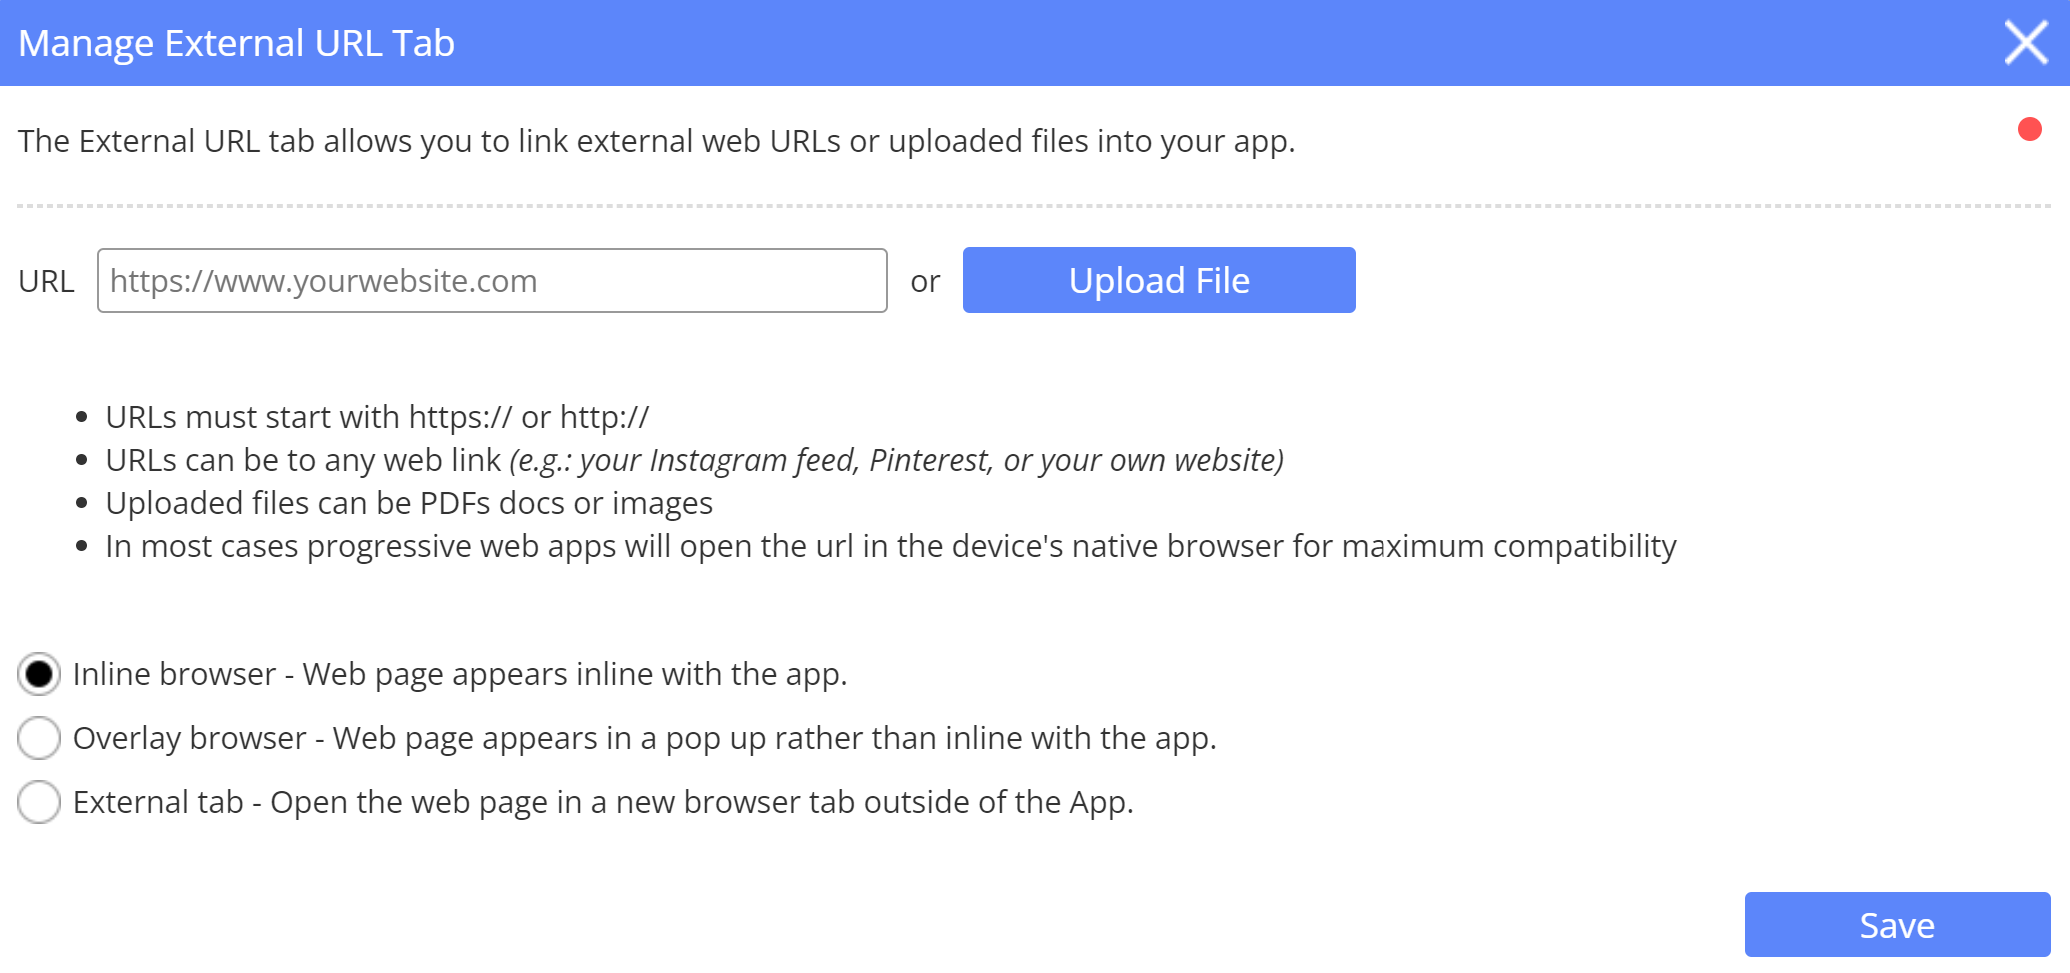Viewport: 2070px width, 973px height.
Task: Click the 'External tab - Open the web page' label
Action: (x=603, y=802)
